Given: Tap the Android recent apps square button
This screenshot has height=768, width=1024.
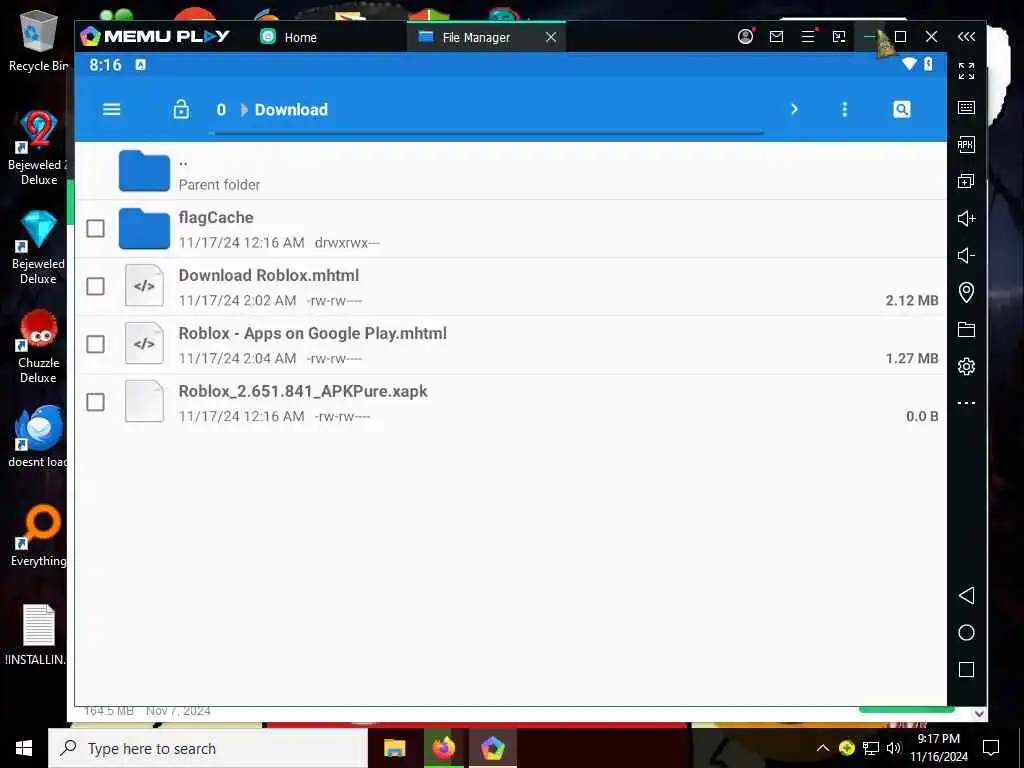Looking at the screenshot, I should tap(967, 669).
